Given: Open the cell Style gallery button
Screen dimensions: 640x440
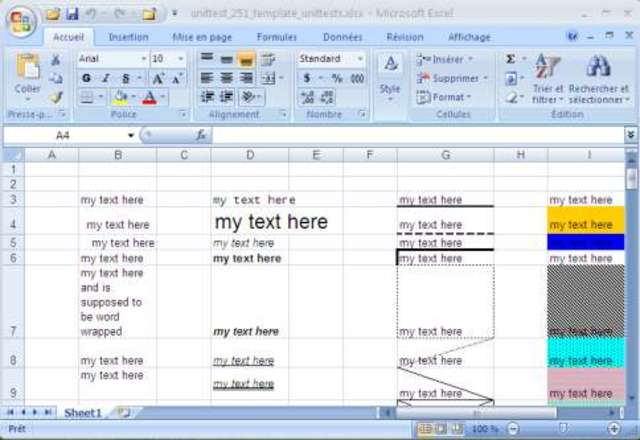Looking at the screenshot, I should tap(390, 78).
